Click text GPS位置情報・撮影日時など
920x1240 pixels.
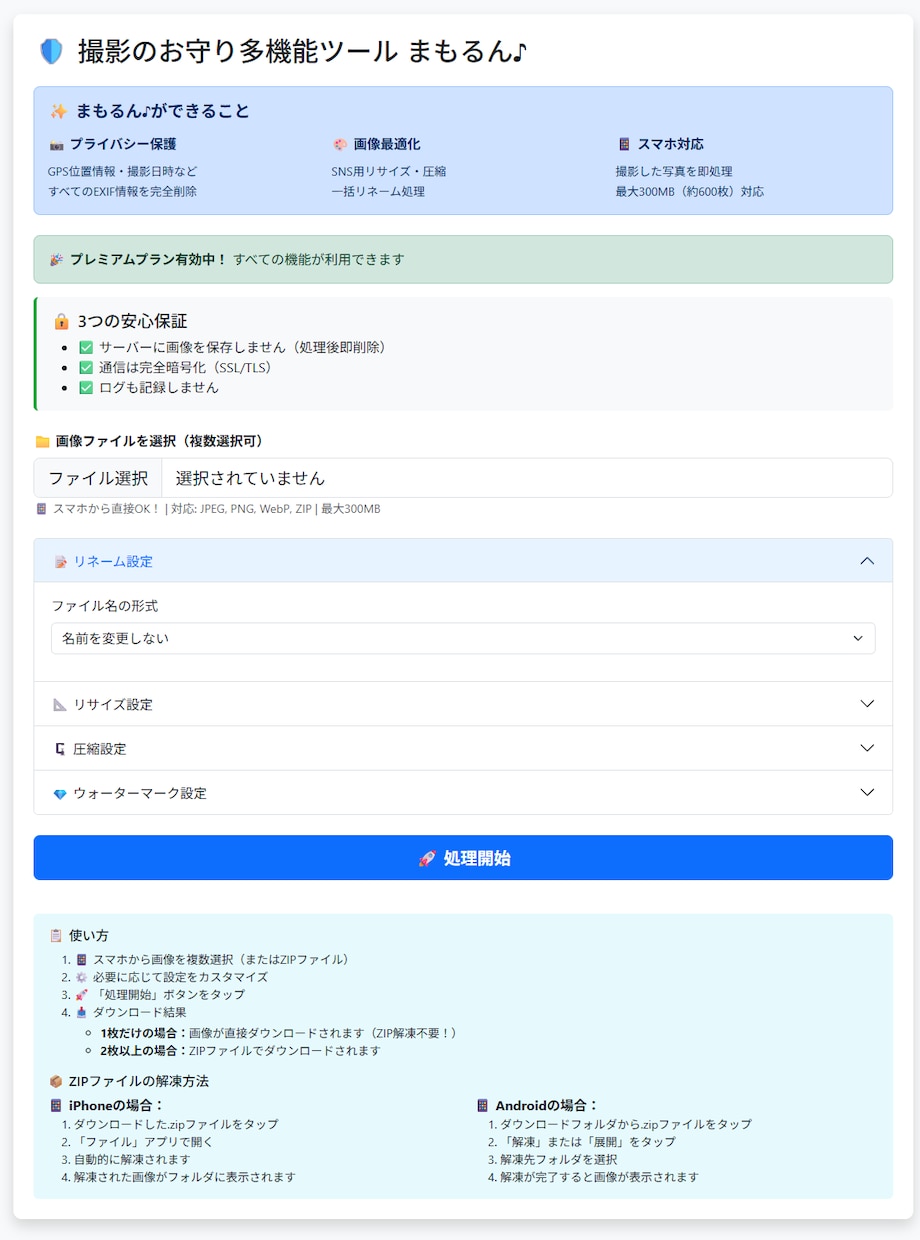[122, 172]
